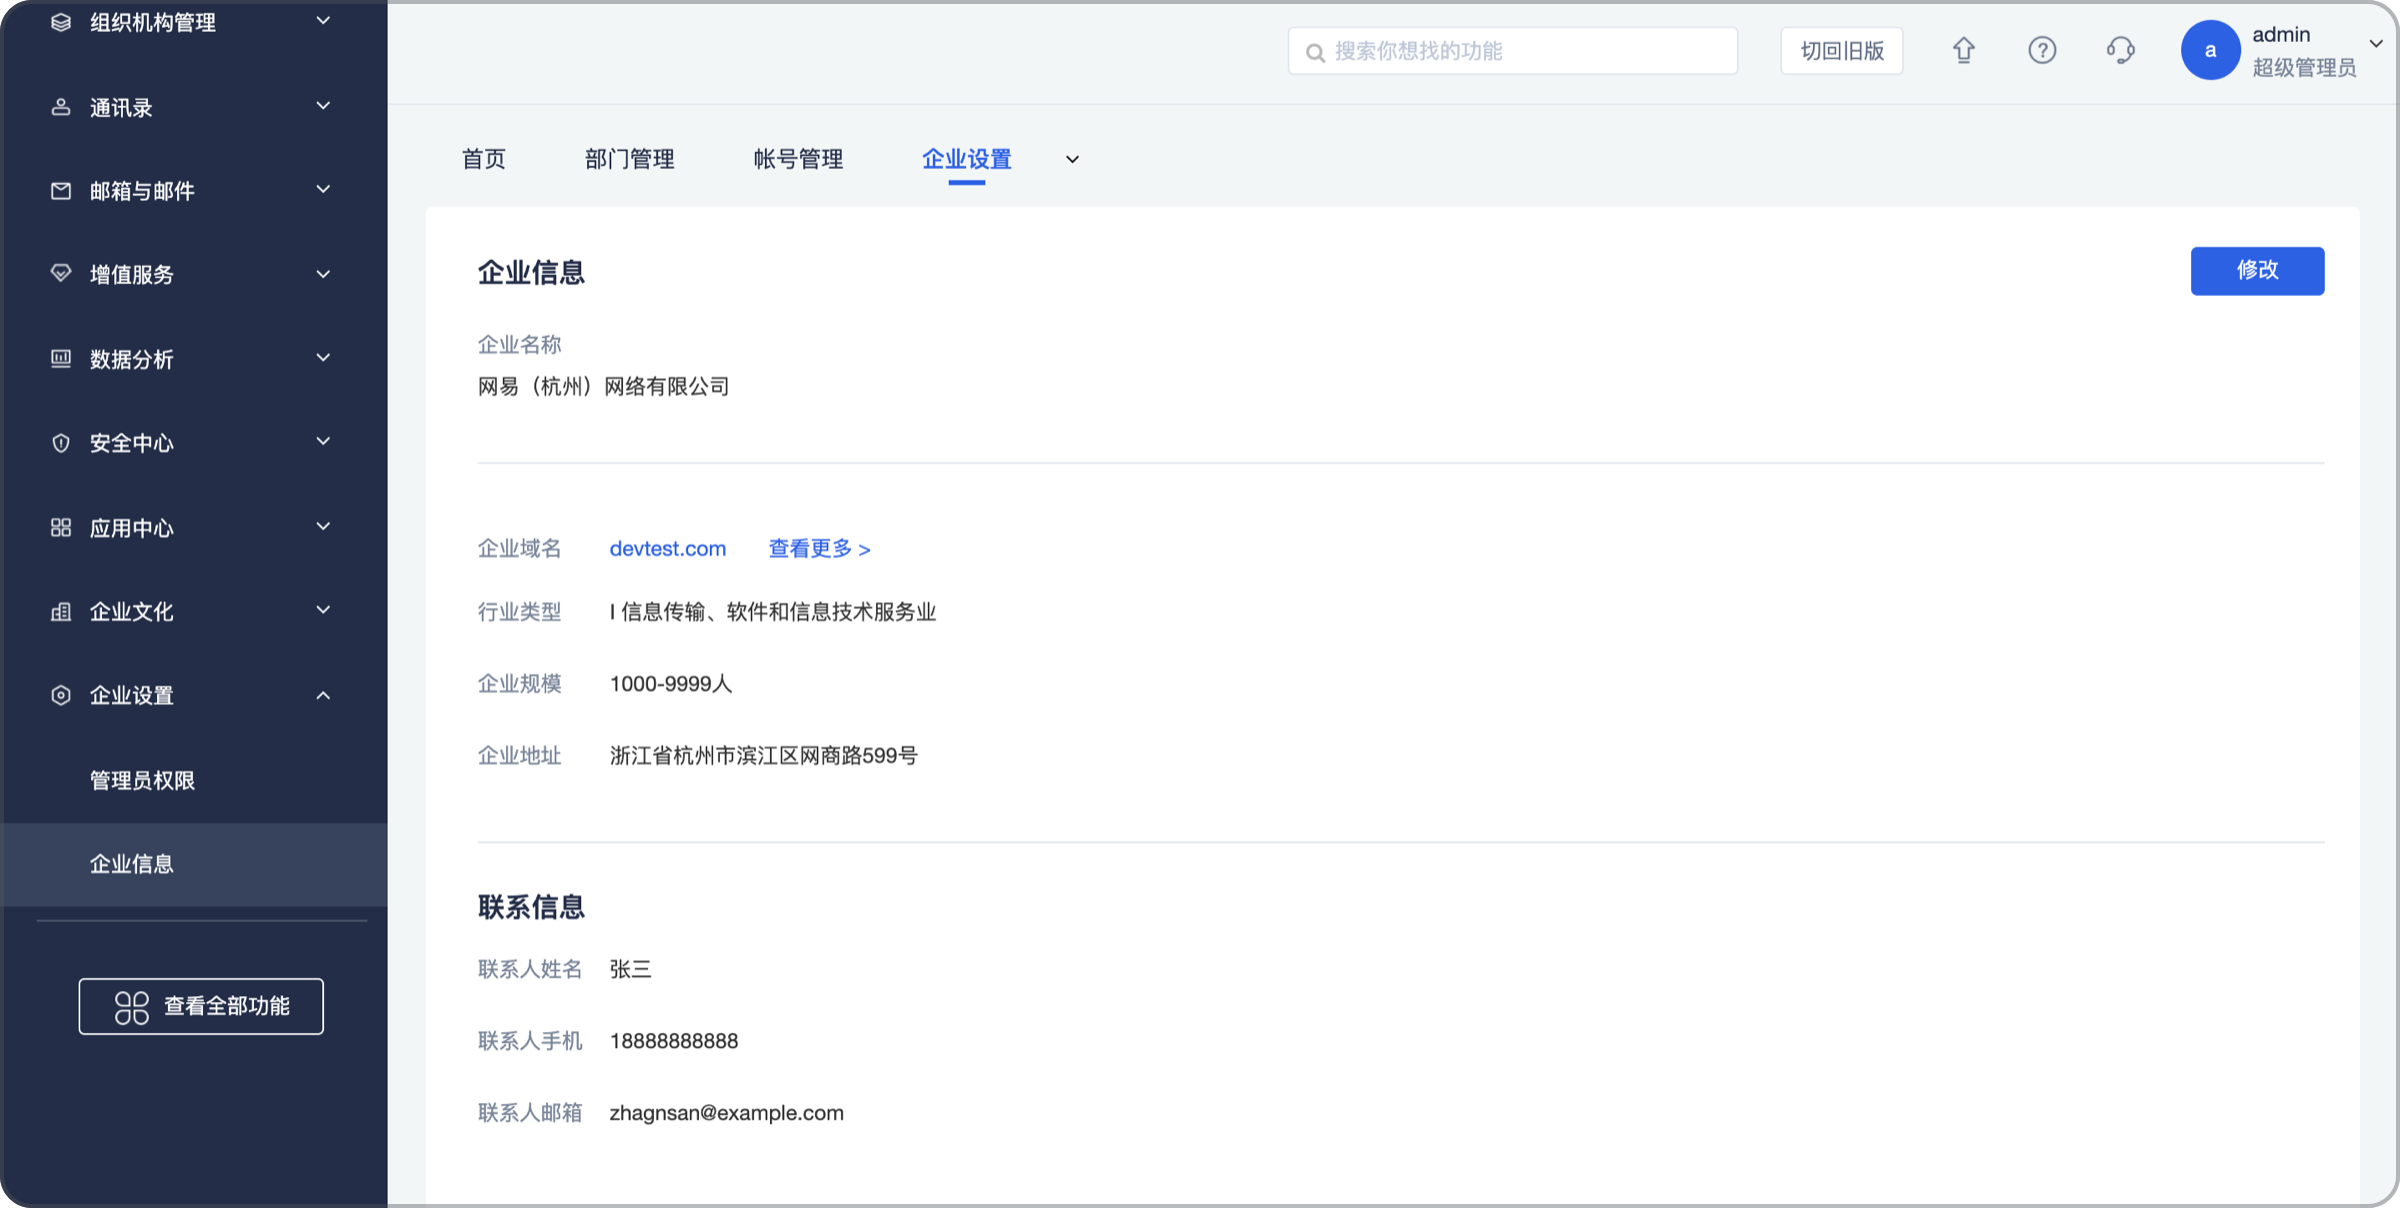Expand the 组织机构管理 sidebar menu
The height and width of the screenshot is (1208, 2400).
click(x=323, y=21)
